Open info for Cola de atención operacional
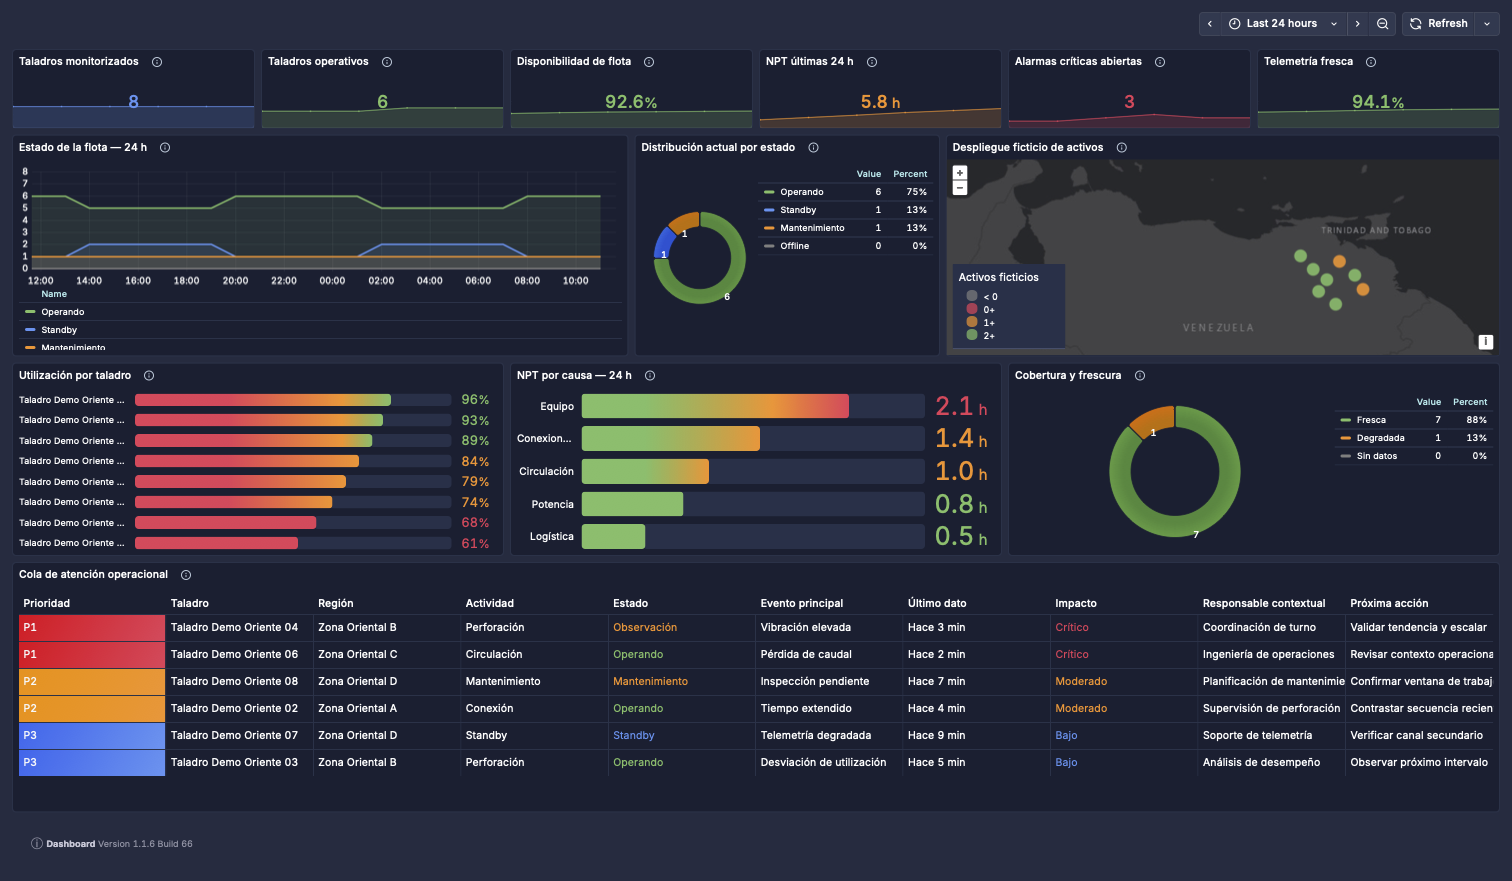The height and width of the screenshot is (881, 1512). tap(186, 575)
